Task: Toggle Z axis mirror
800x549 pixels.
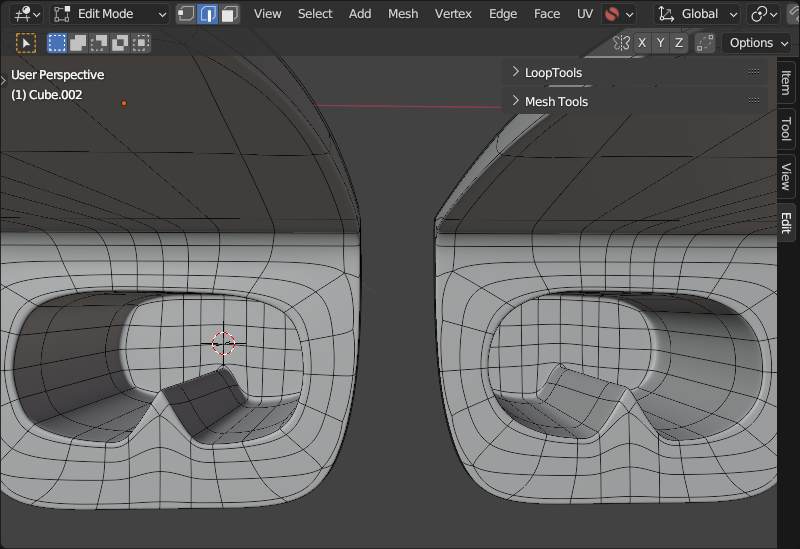Action: [x=679, y=43]
